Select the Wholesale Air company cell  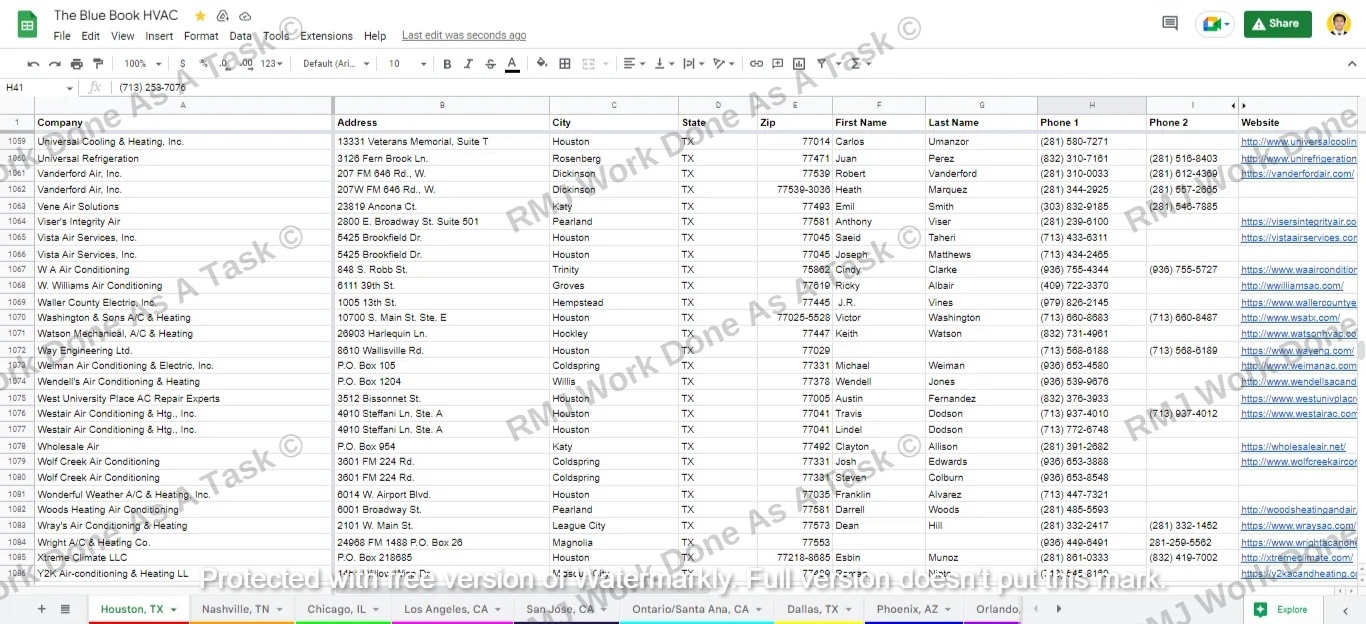click(x=183, y=446)
